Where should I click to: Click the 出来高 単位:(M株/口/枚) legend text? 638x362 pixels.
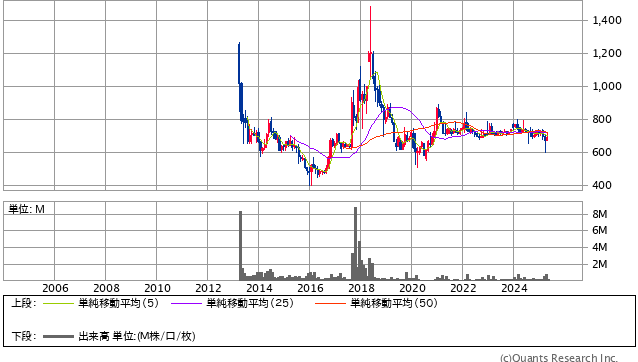click(137, 336)
